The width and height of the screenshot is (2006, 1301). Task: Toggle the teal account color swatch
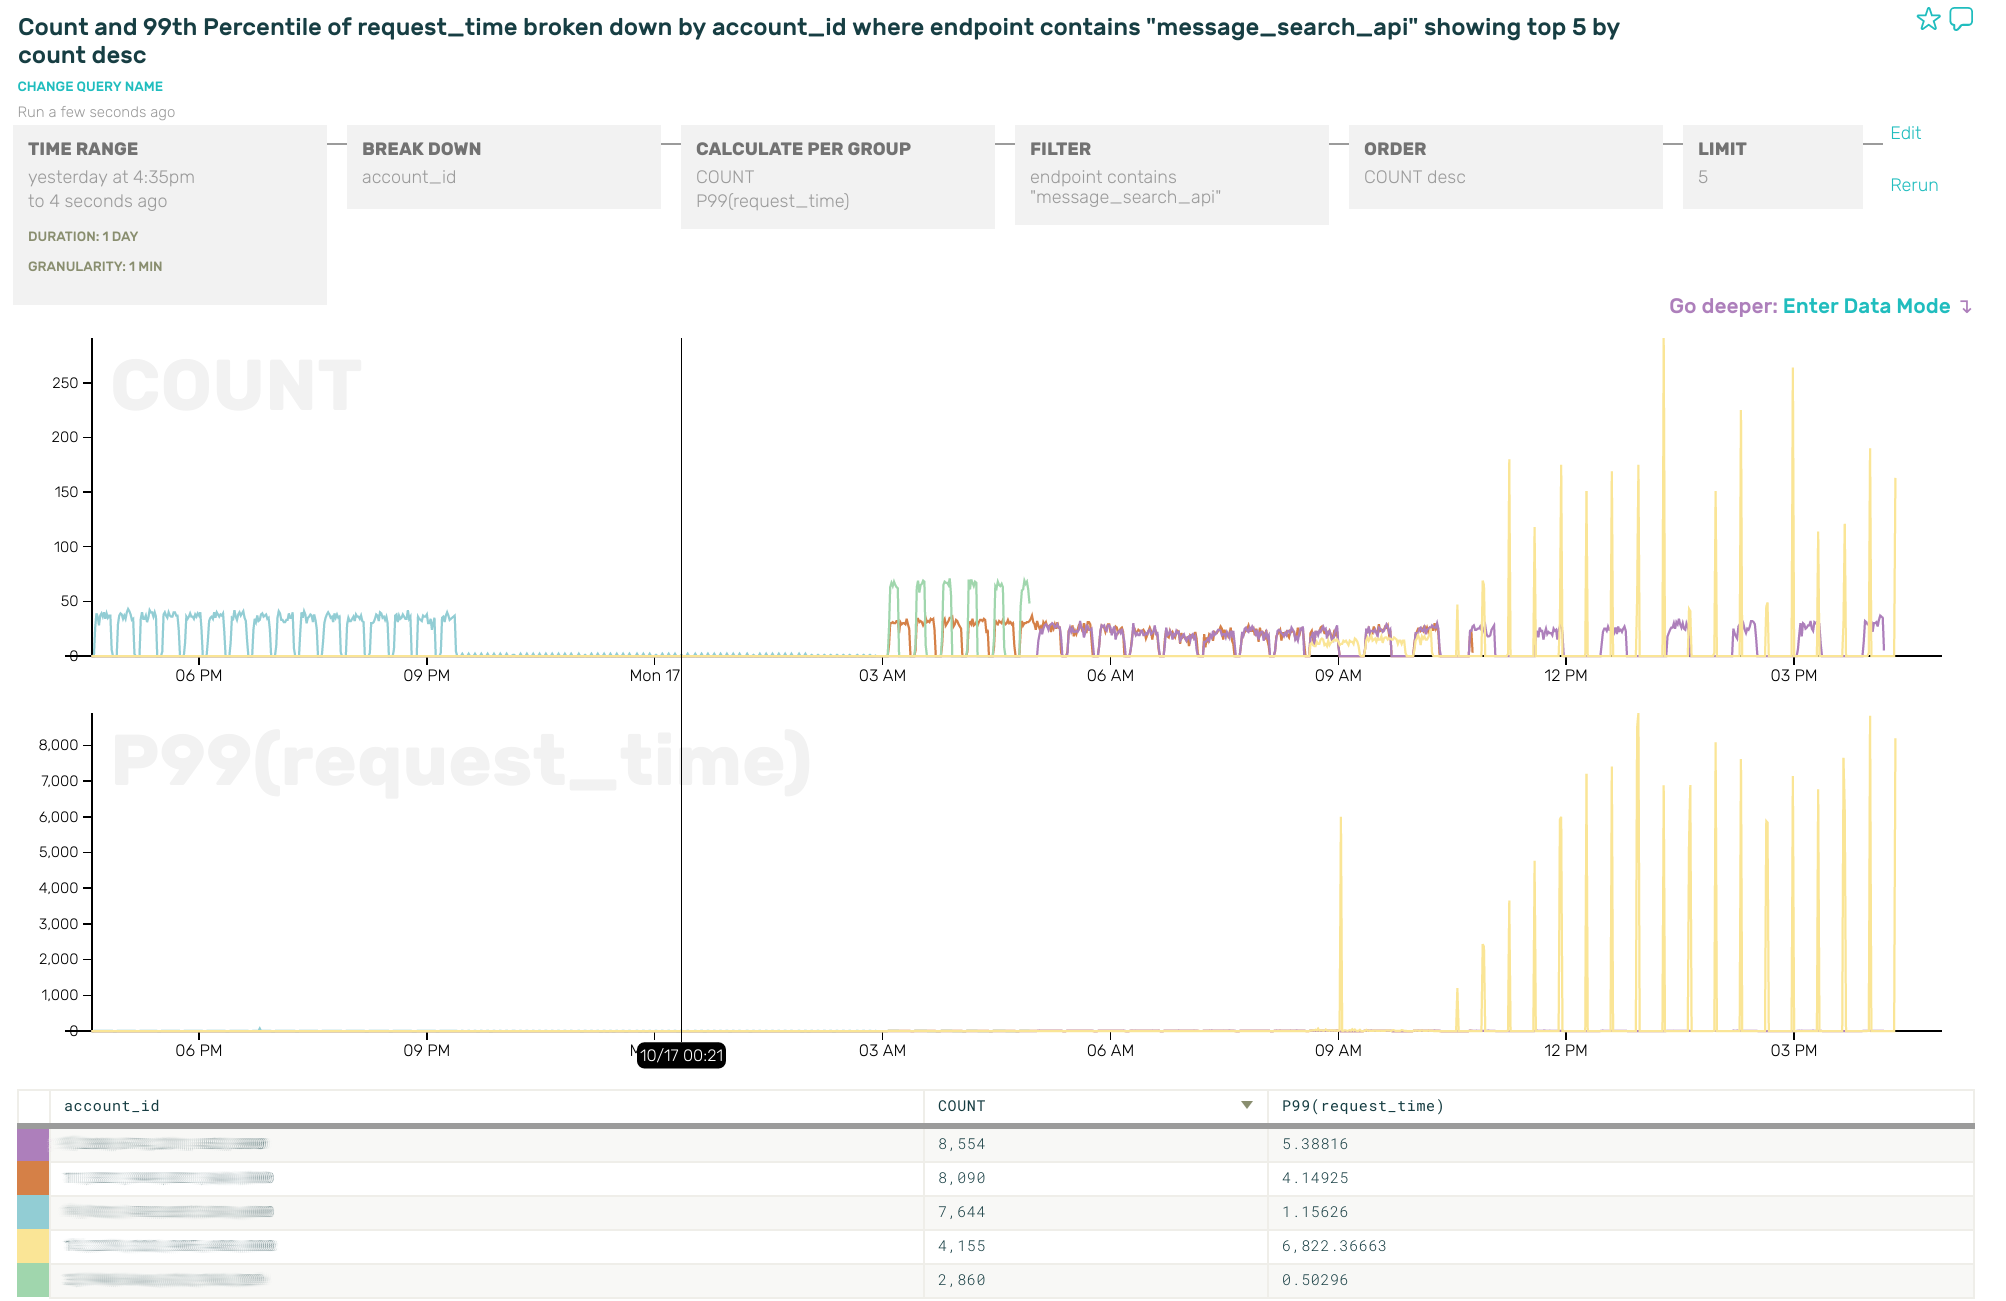point(33,1212)
